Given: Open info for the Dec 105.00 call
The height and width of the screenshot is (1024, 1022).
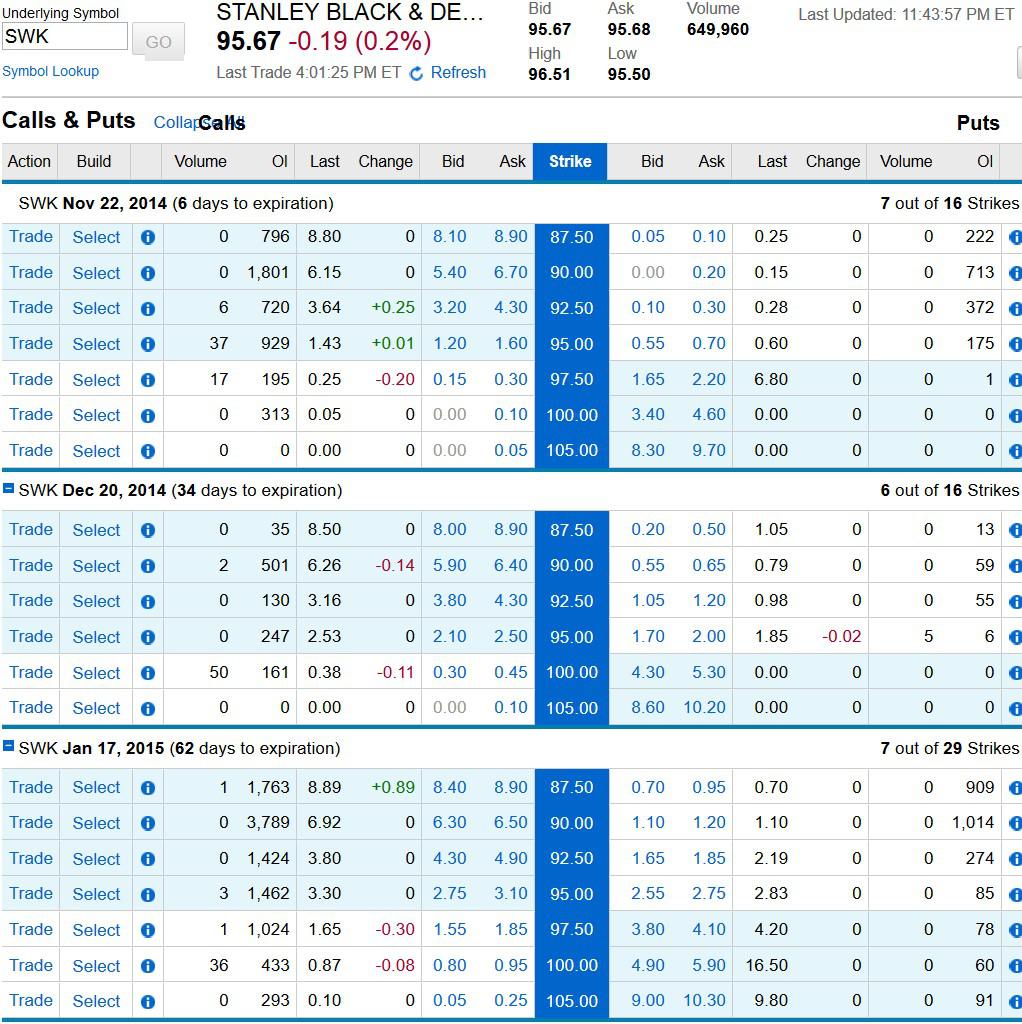Looking at the screenshot, I should point(146,707).
